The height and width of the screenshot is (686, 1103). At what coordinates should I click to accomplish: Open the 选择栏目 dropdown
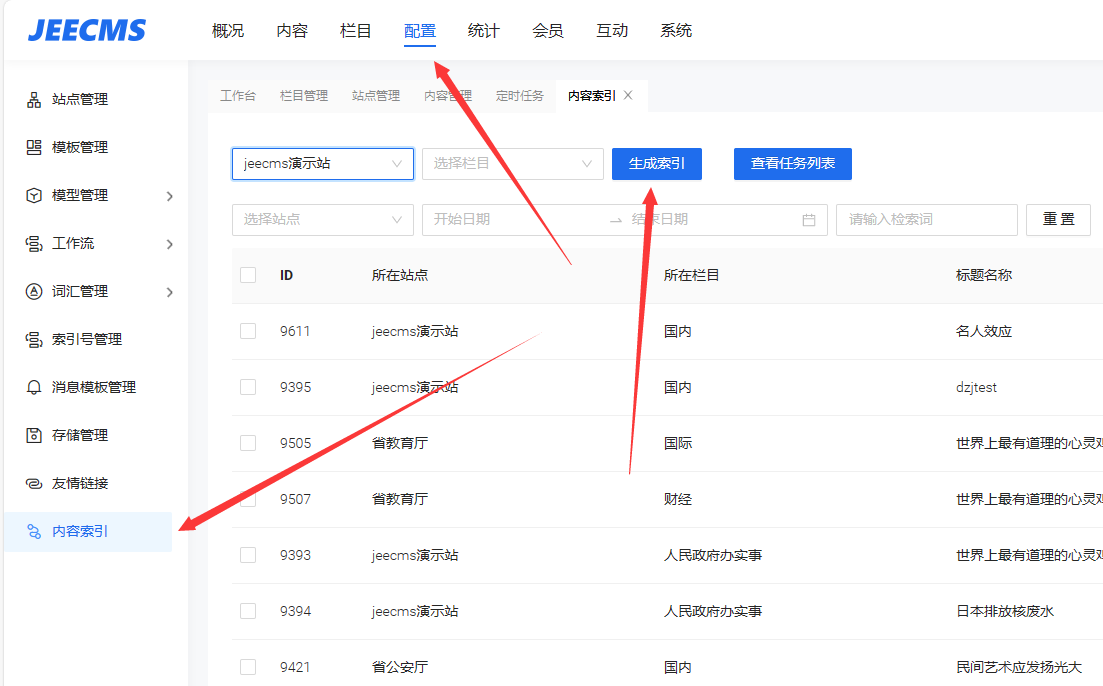(x=512, y=164)
